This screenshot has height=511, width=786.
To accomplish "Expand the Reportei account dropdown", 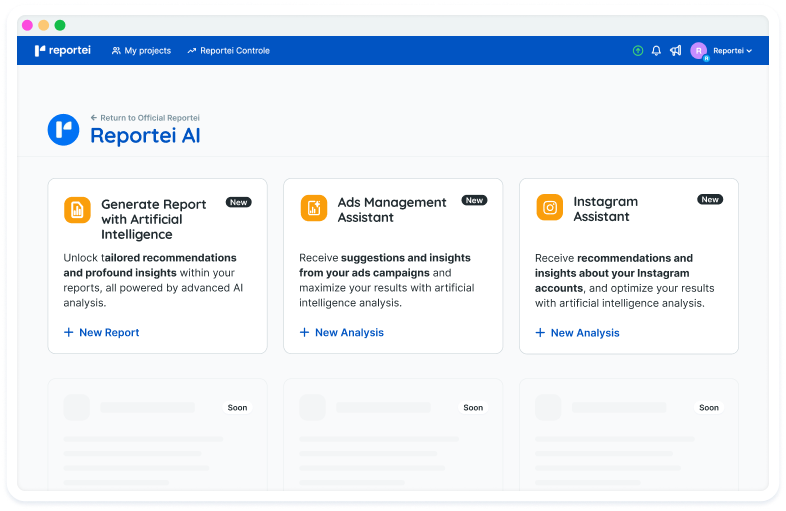I will click(x=732, y=51).
